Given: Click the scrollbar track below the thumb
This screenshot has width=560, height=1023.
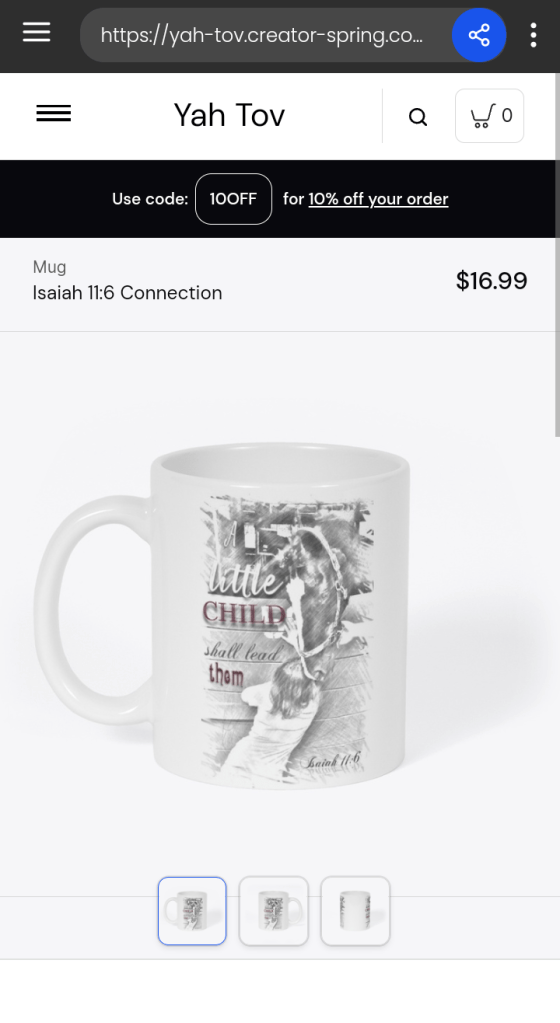Looking at the screenshot, I should point(557,718).
